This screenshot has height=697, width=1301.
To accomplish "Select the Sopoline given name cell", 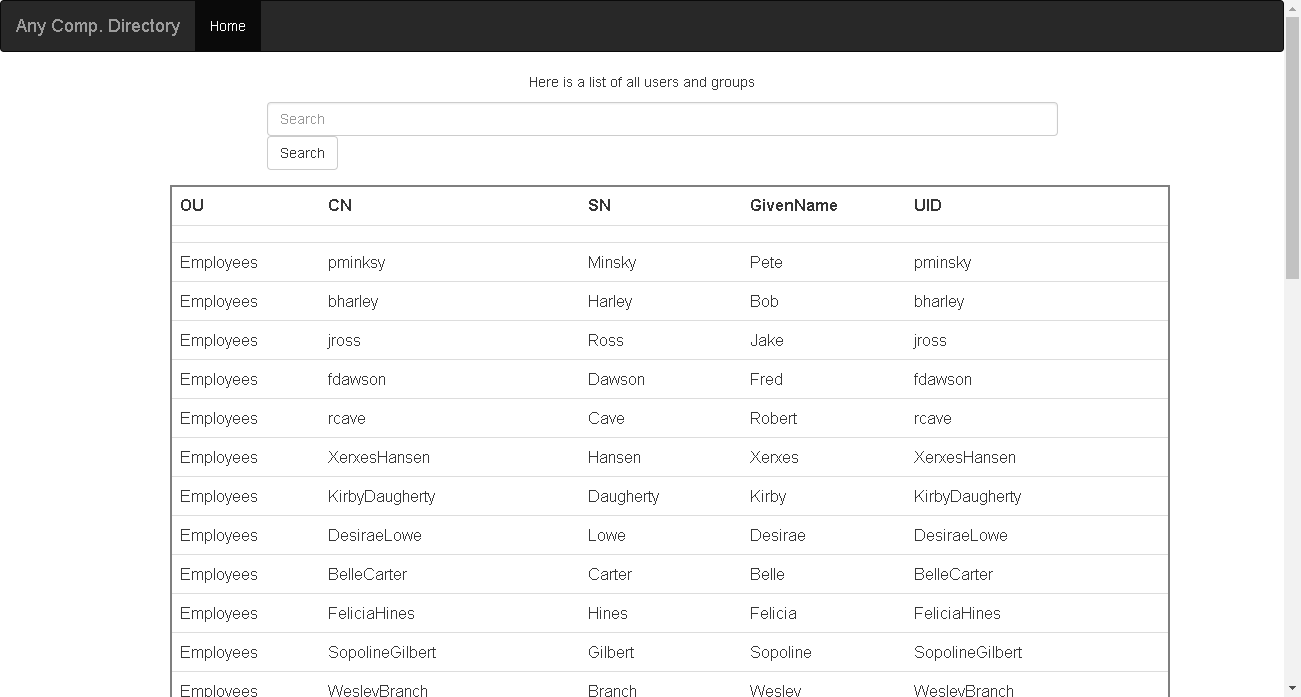I will [781, 652].
